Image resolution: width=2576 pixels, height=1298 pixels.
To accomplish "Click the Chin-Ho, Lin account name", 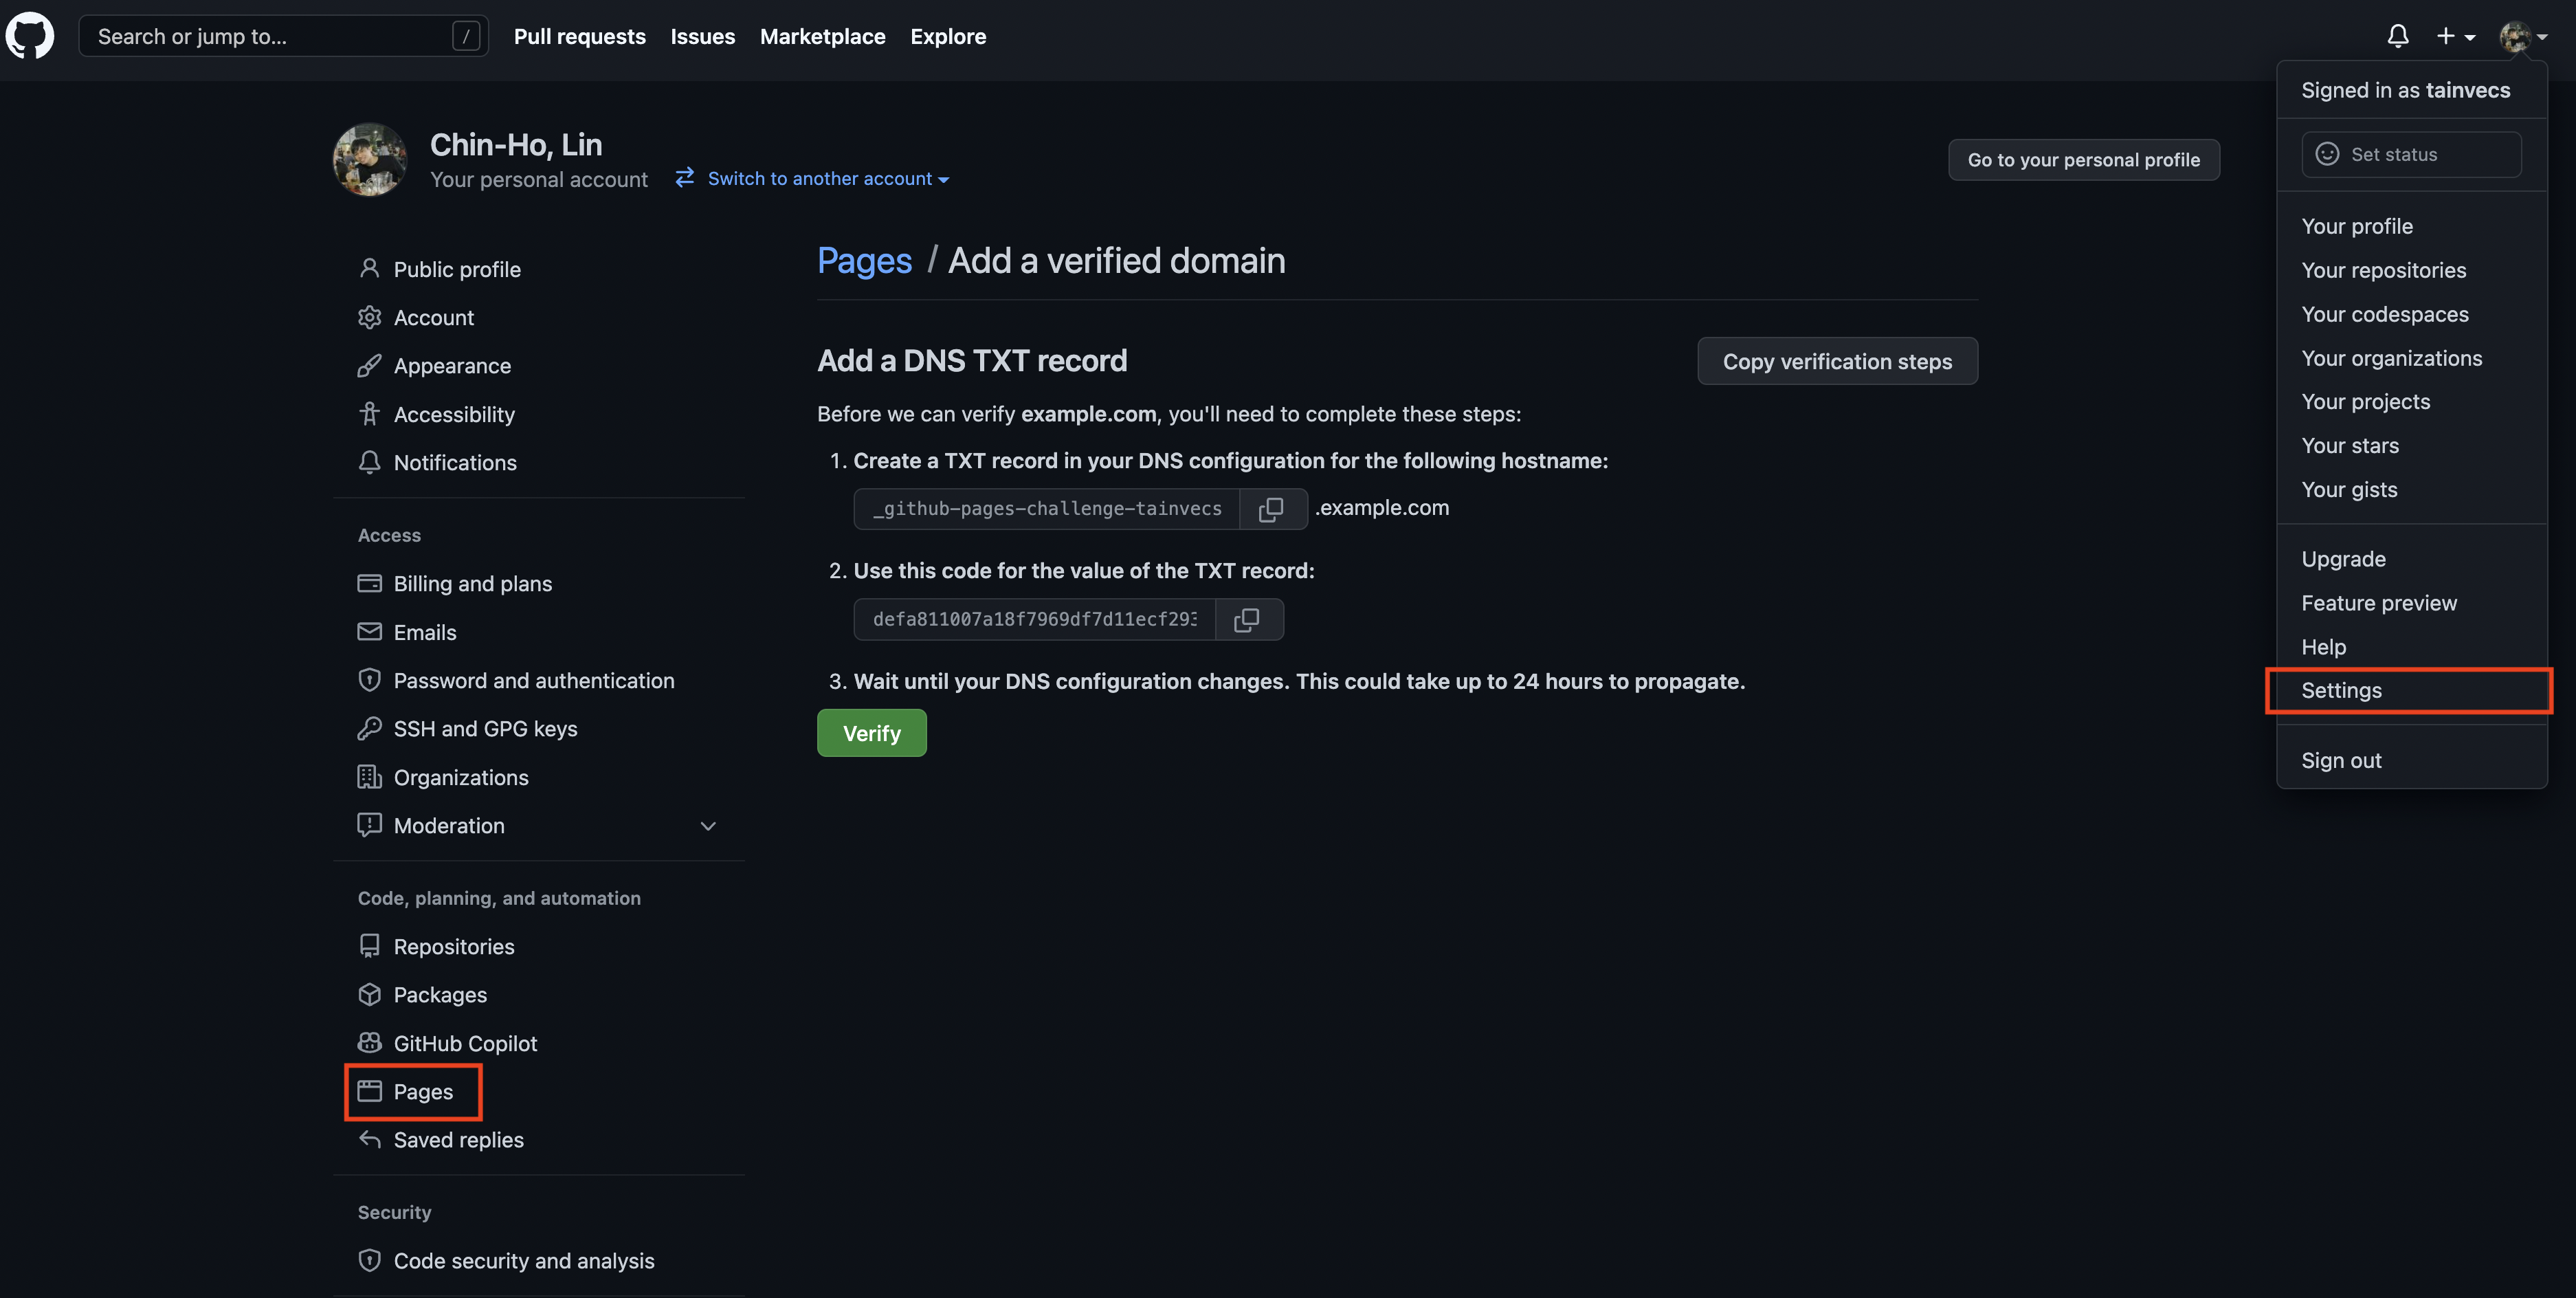I will click(516, 145).
